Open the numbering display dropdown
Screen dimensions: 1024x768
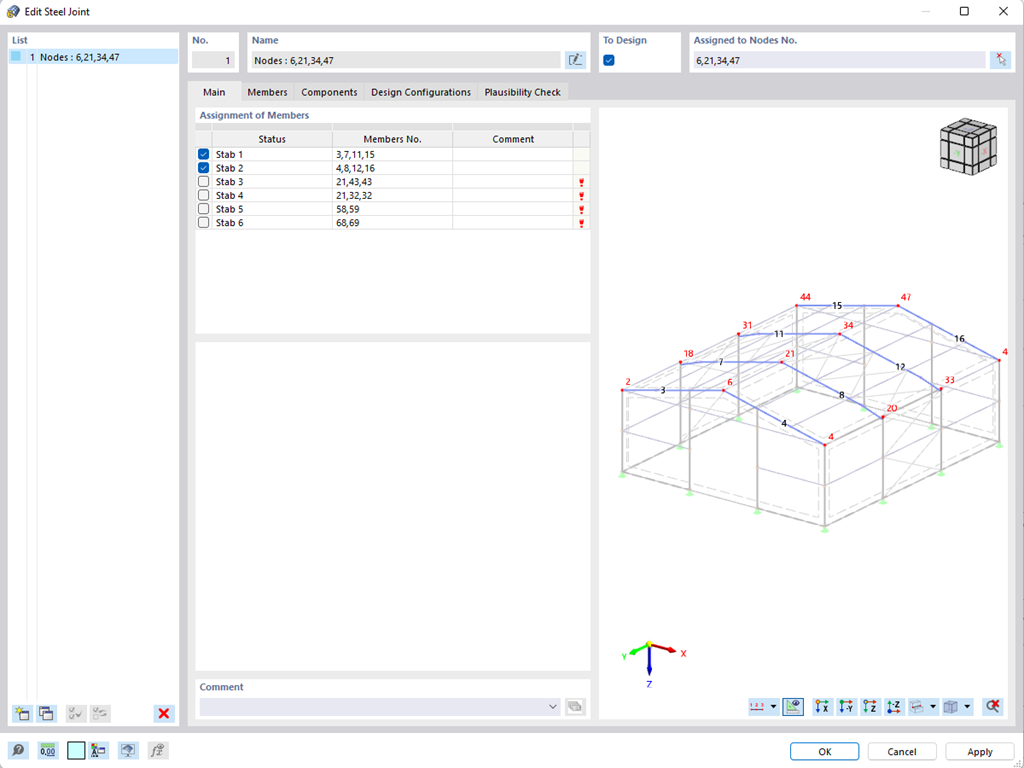pos(772,706)
